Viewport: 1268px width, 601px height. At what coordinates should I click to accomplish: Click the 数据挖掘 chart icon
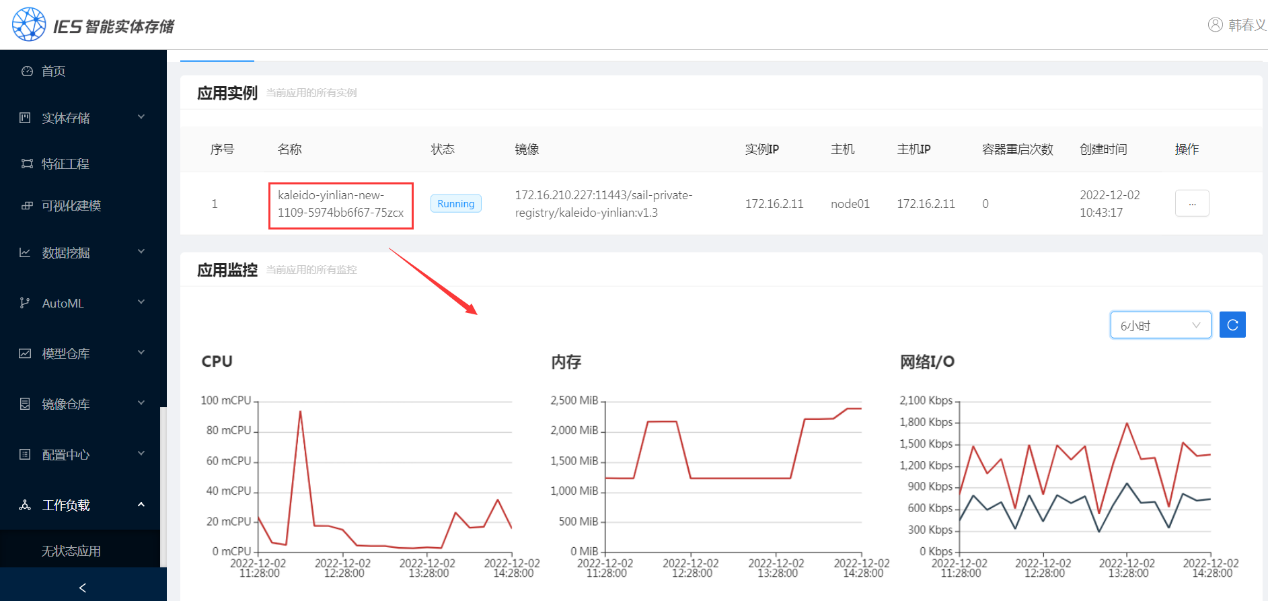(x=26, y=253)
